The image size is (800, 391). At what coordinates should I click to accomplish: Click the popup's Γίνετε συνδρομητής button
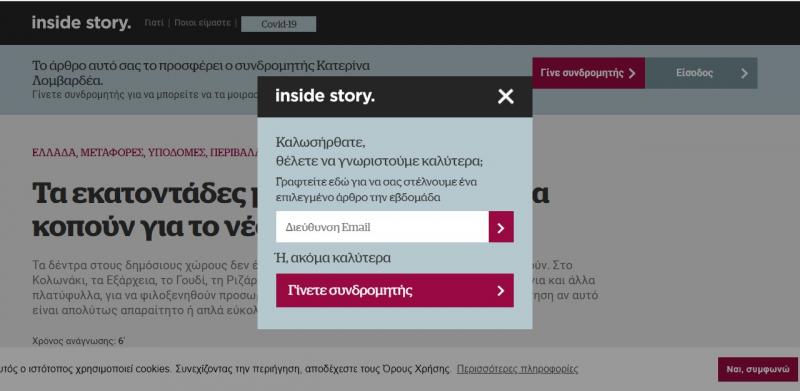[x=395, y=290]
